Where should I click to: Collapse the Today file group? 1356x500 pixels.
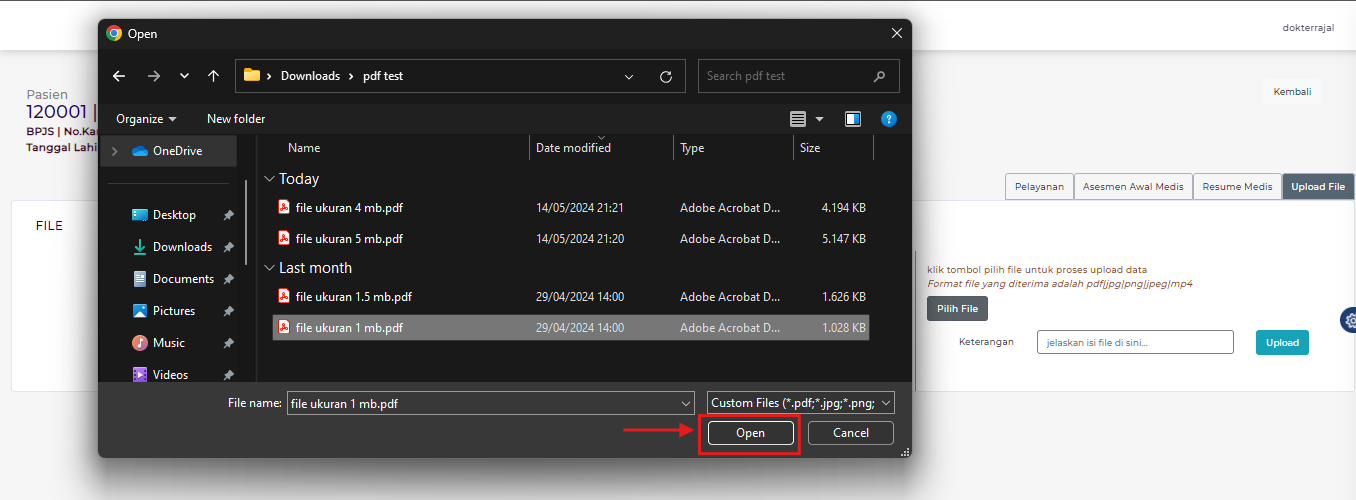(269, 179)
